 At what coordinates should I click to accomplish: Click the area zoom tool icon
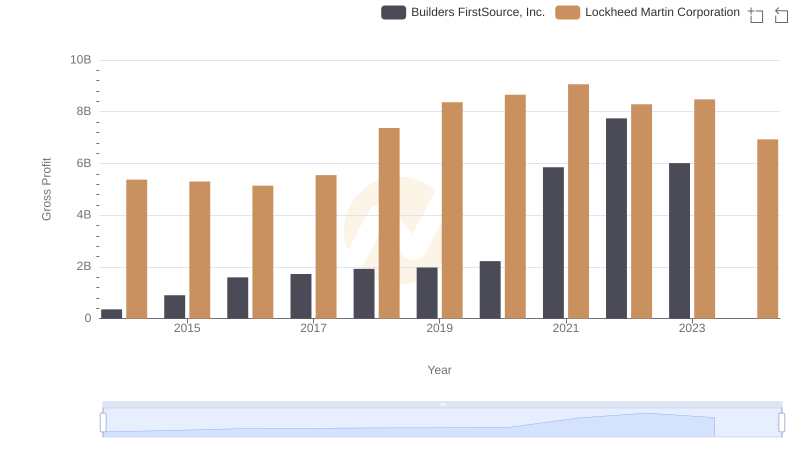coord(756,15)
